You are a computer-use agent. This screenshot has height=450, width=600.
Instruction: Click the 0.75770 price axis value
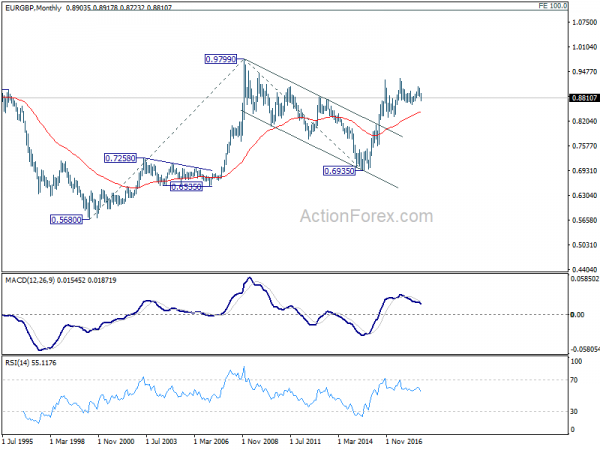coord(585,146)
